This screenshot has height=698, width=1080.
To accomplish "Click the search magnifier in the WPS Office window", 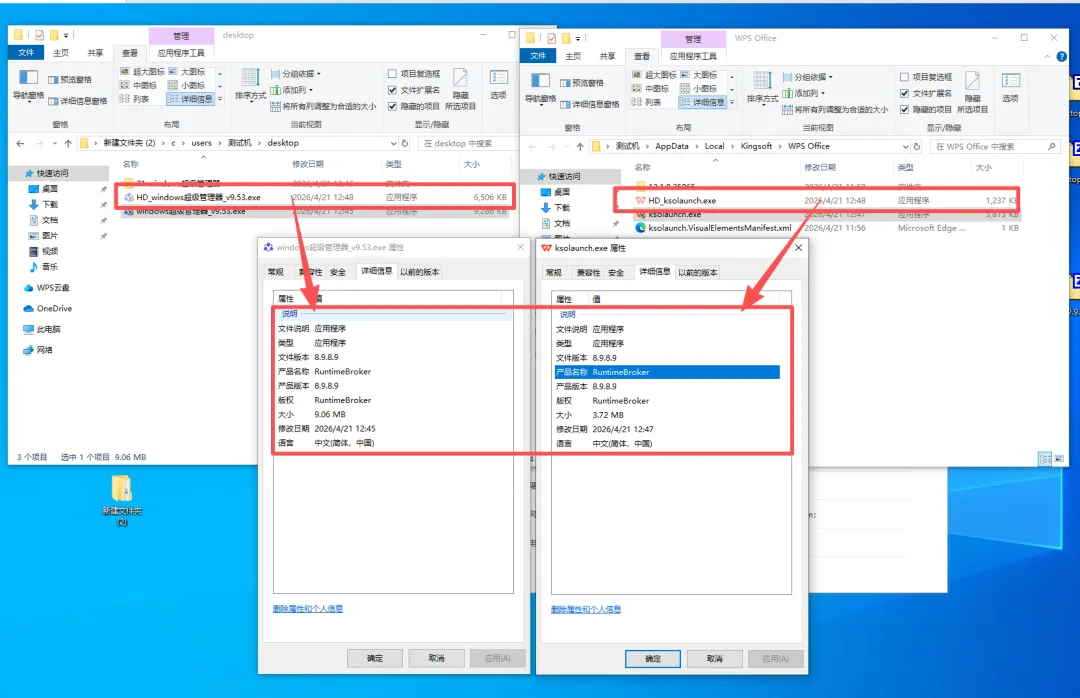I will point(1051,146).
